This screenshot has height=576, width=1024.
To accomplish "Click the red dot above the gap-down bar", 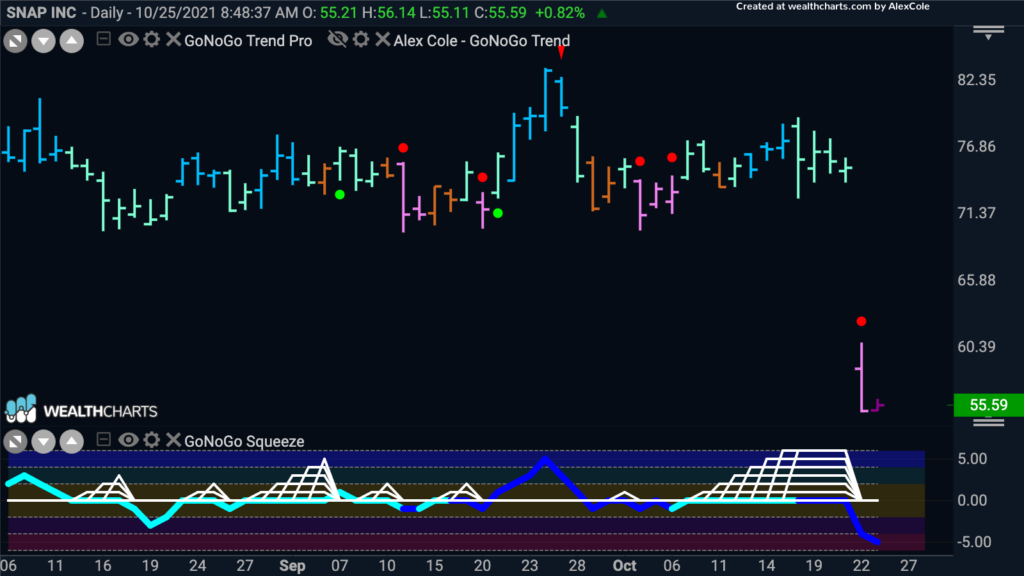I will tap(861, 321).
